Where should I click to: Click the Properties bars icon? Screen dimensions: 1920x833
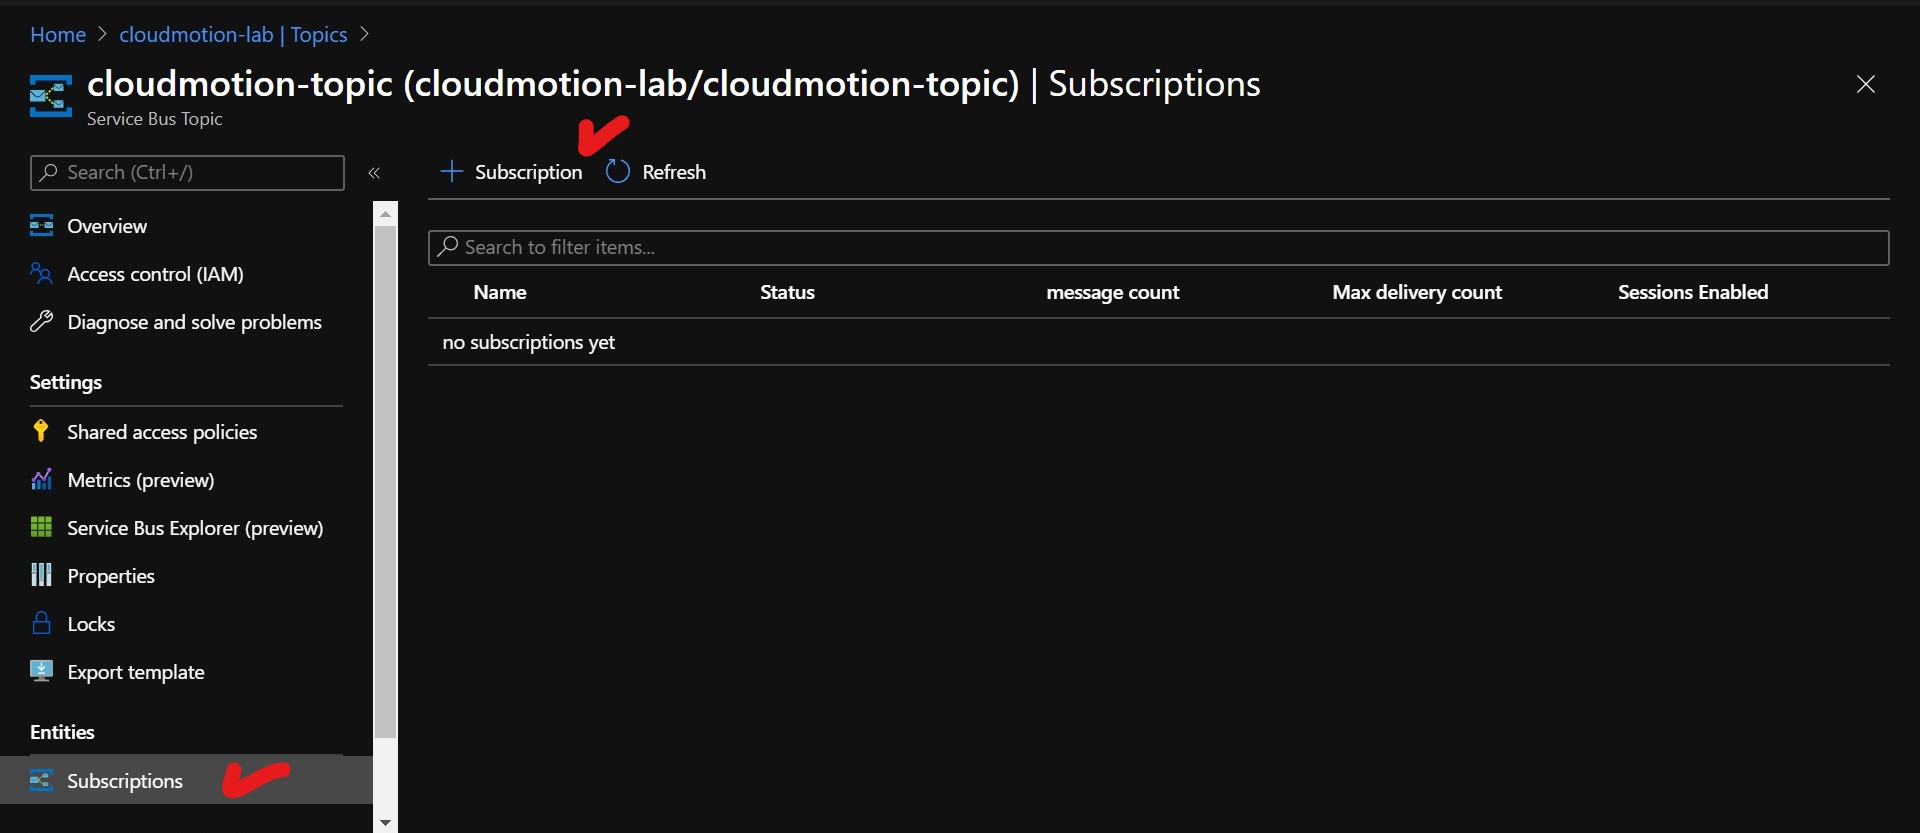pyautogui.click(x=41, y=575)
